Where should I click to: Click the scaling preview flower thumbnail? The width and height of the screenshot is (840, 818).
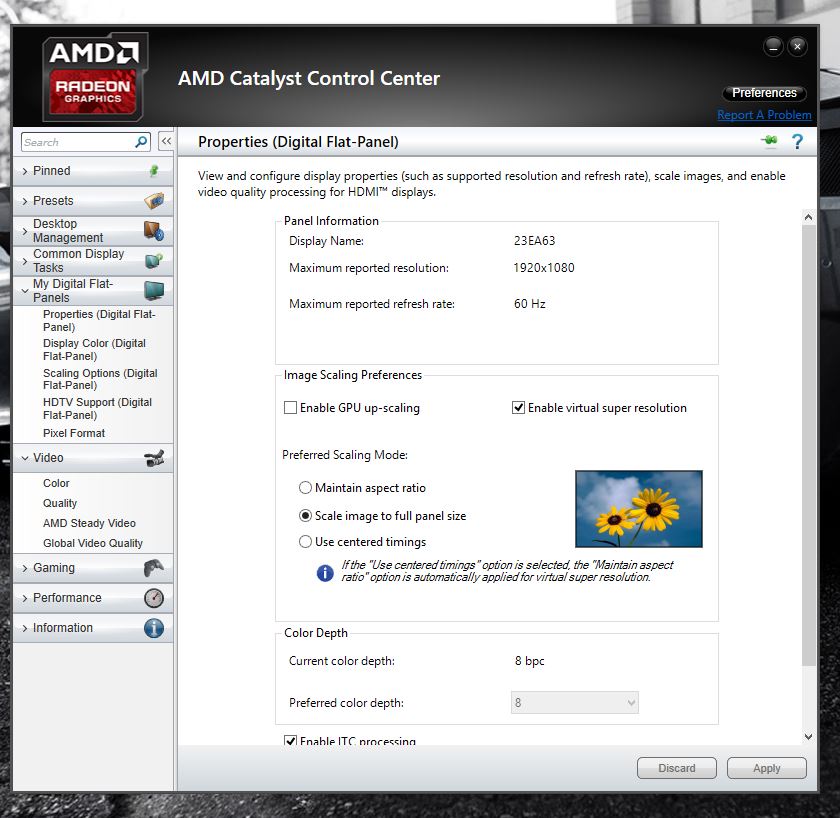639,509
